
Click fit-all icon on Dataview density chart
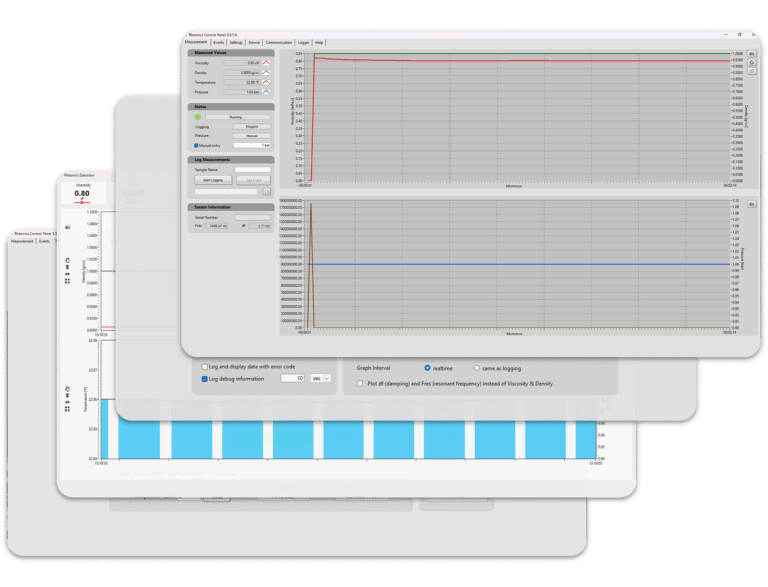[x=68, y=281]
